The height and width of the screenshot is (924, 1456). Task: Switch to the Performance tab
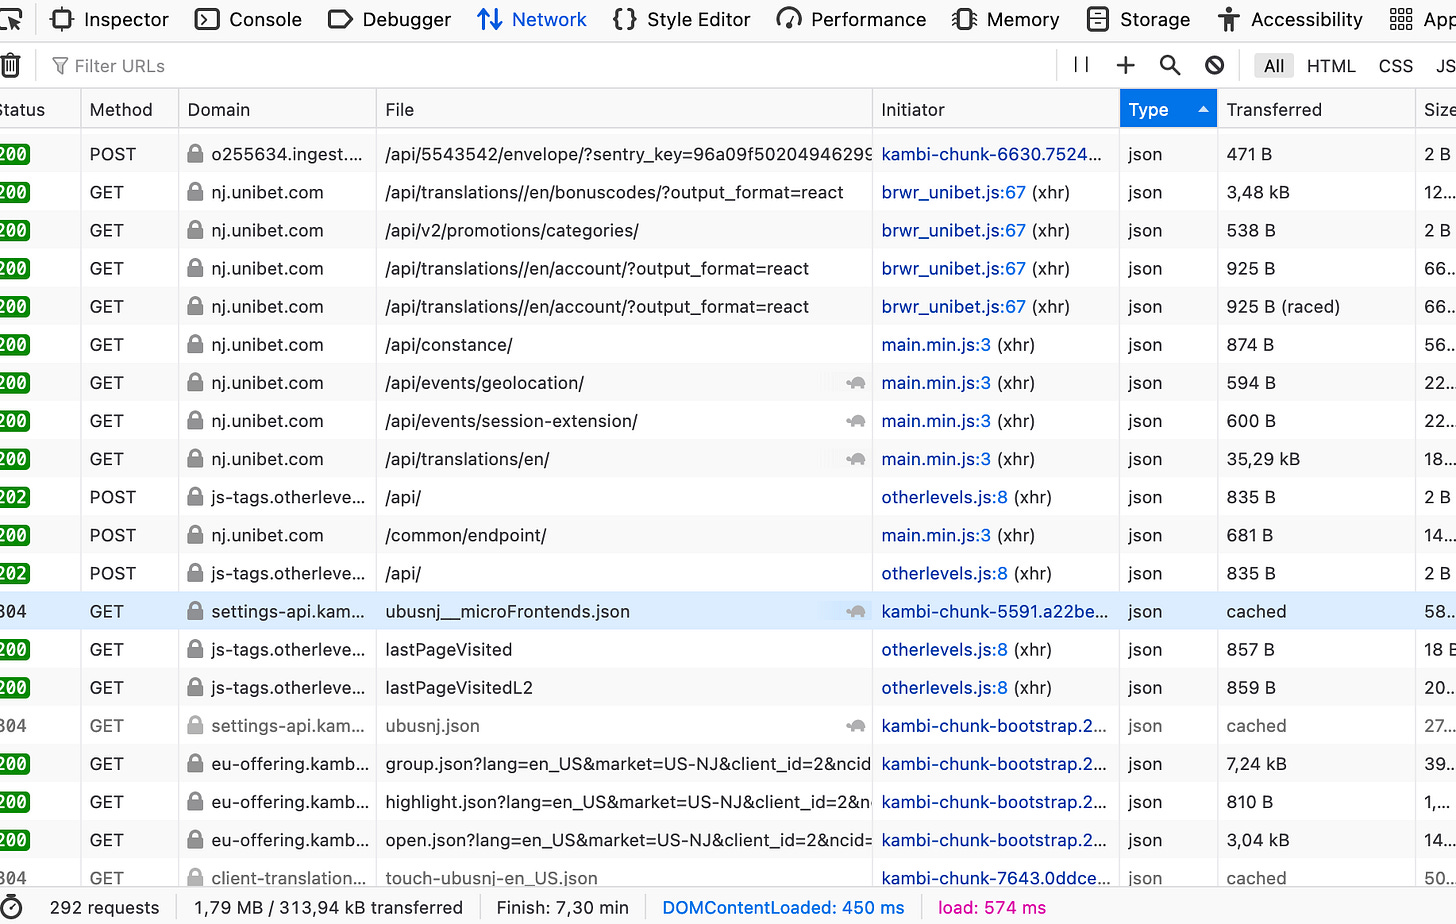(851, 19)
